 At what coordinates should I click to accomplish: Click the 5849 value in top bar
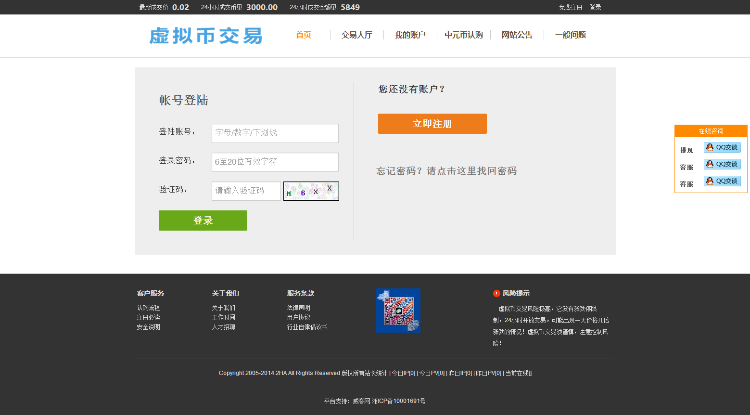pyautogui.click(x=350, y=7)
